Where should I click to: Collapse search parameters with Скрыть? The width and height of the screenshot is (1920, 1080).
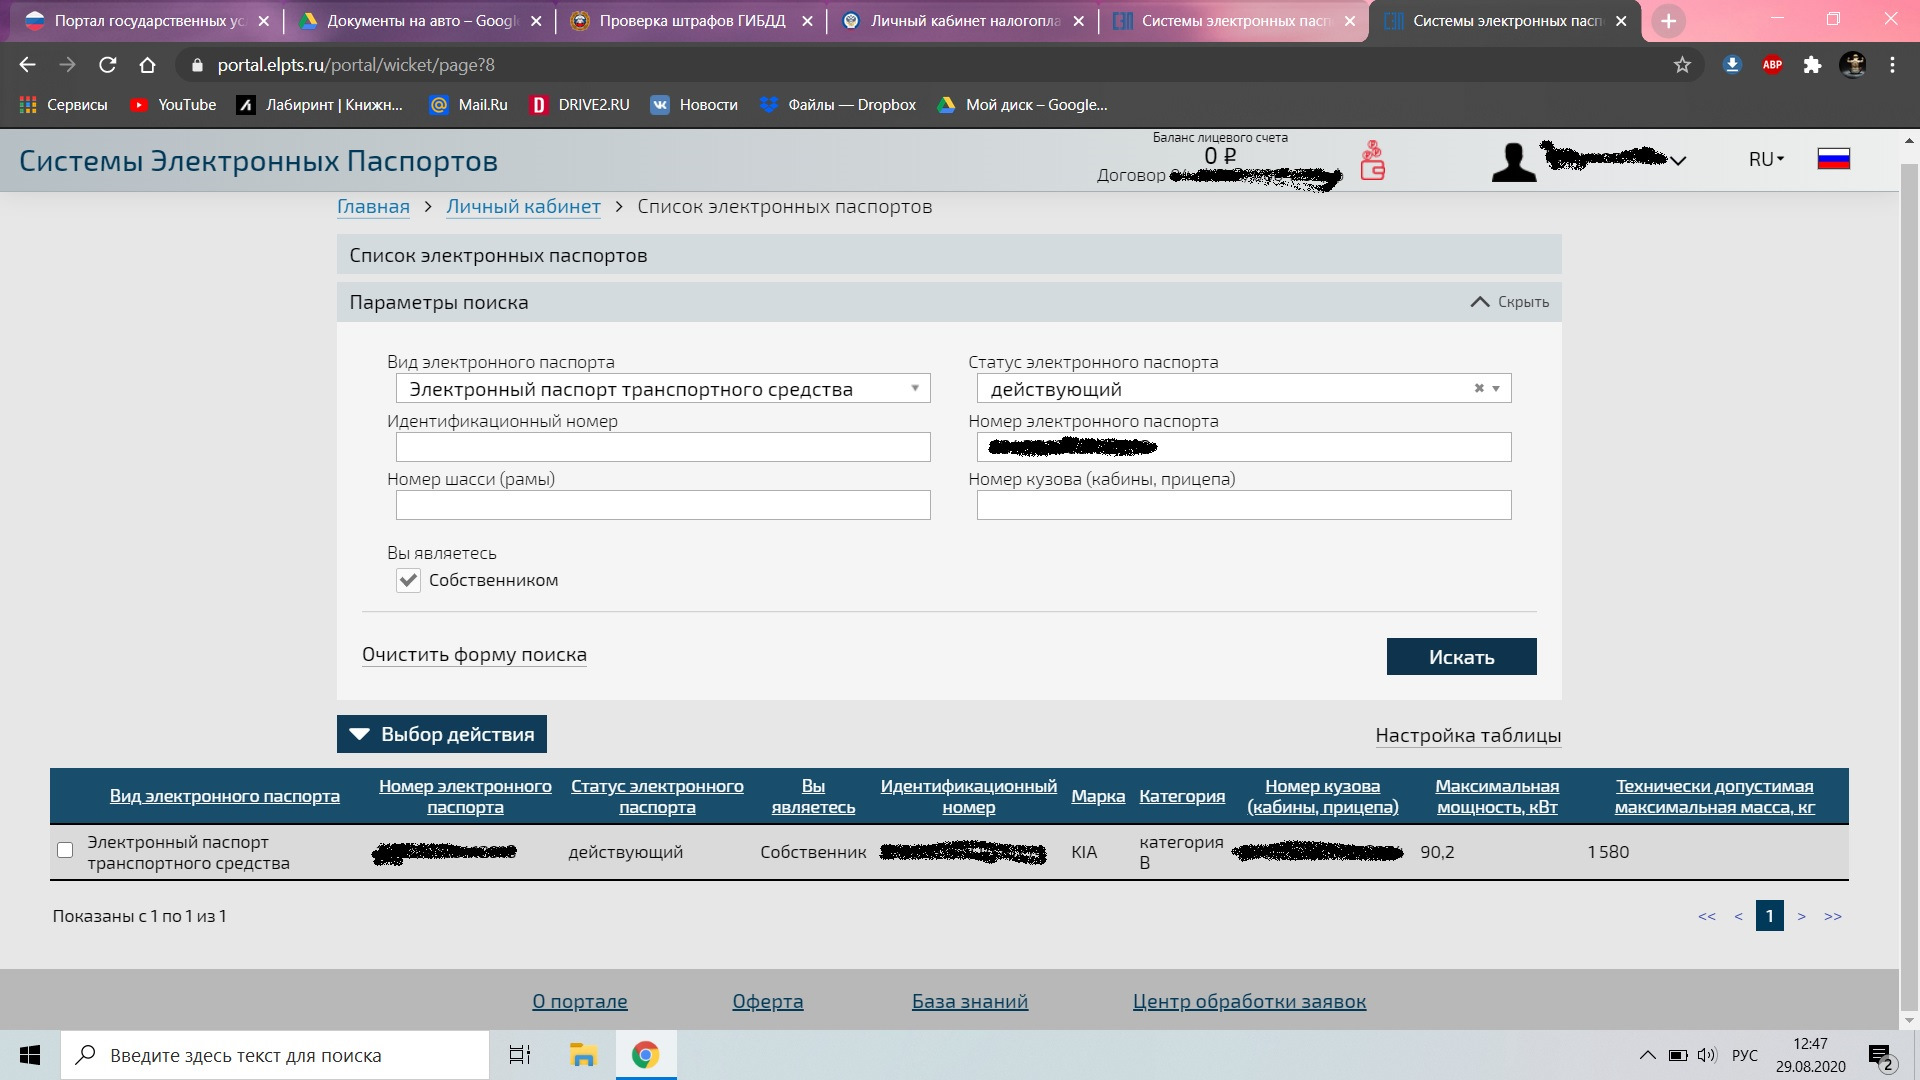click(1510, 302)
